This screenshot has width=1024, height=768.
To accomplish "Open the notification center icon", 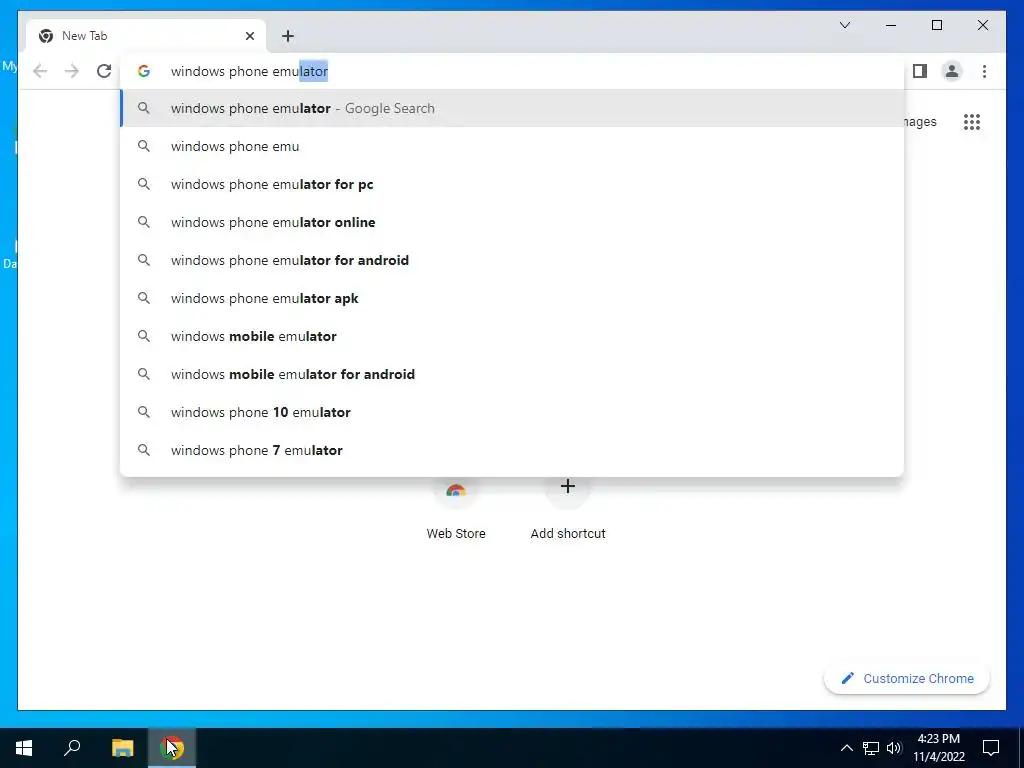I will tap(991, 748).
